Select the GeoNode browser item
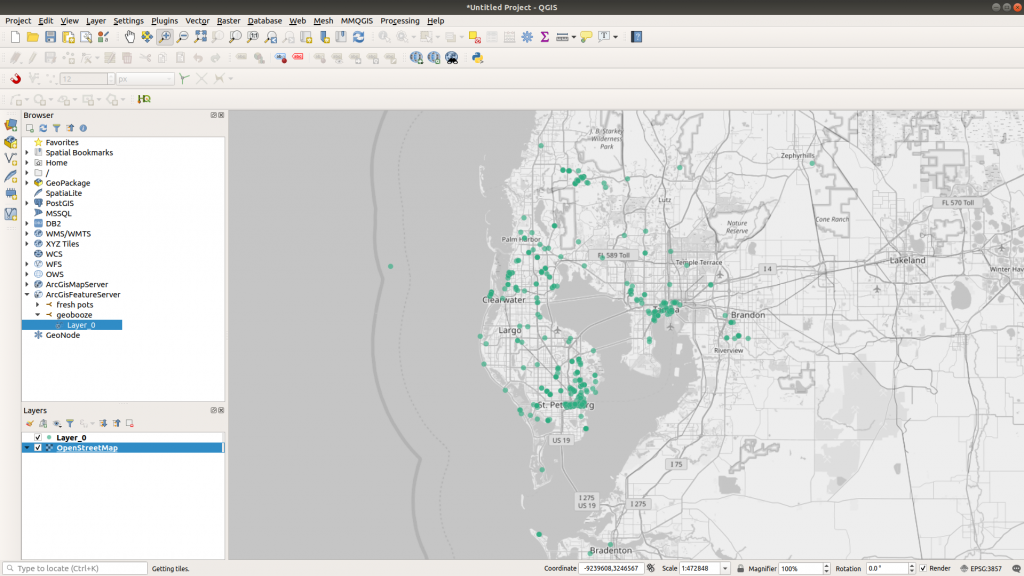Viewport: 1024px width, 576px height. point(63,335)
